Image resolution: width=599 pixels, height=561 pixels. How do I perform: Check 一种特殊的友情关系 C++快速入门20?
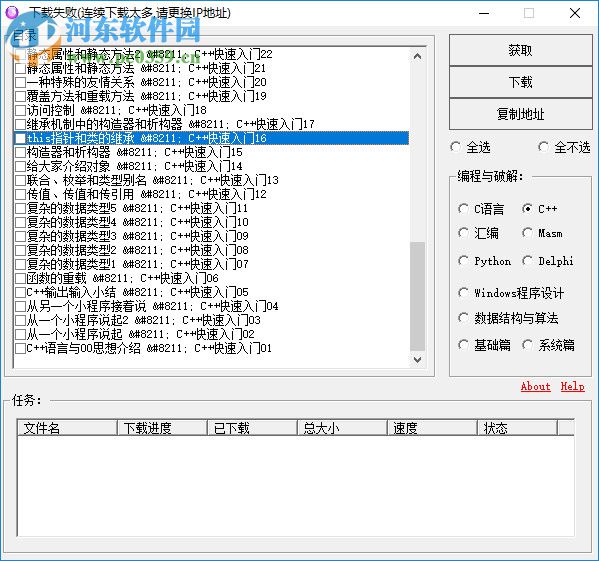(20, 82)
